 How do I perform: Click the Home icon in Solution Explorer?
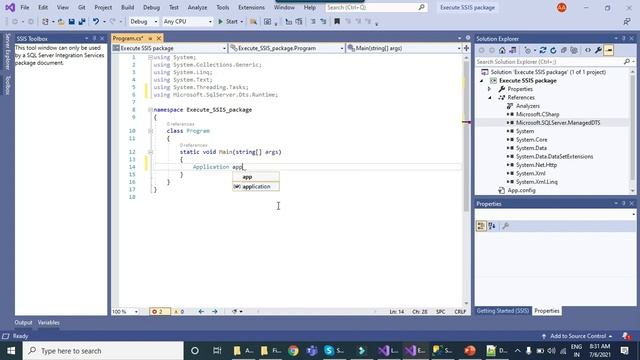point(502,50)
